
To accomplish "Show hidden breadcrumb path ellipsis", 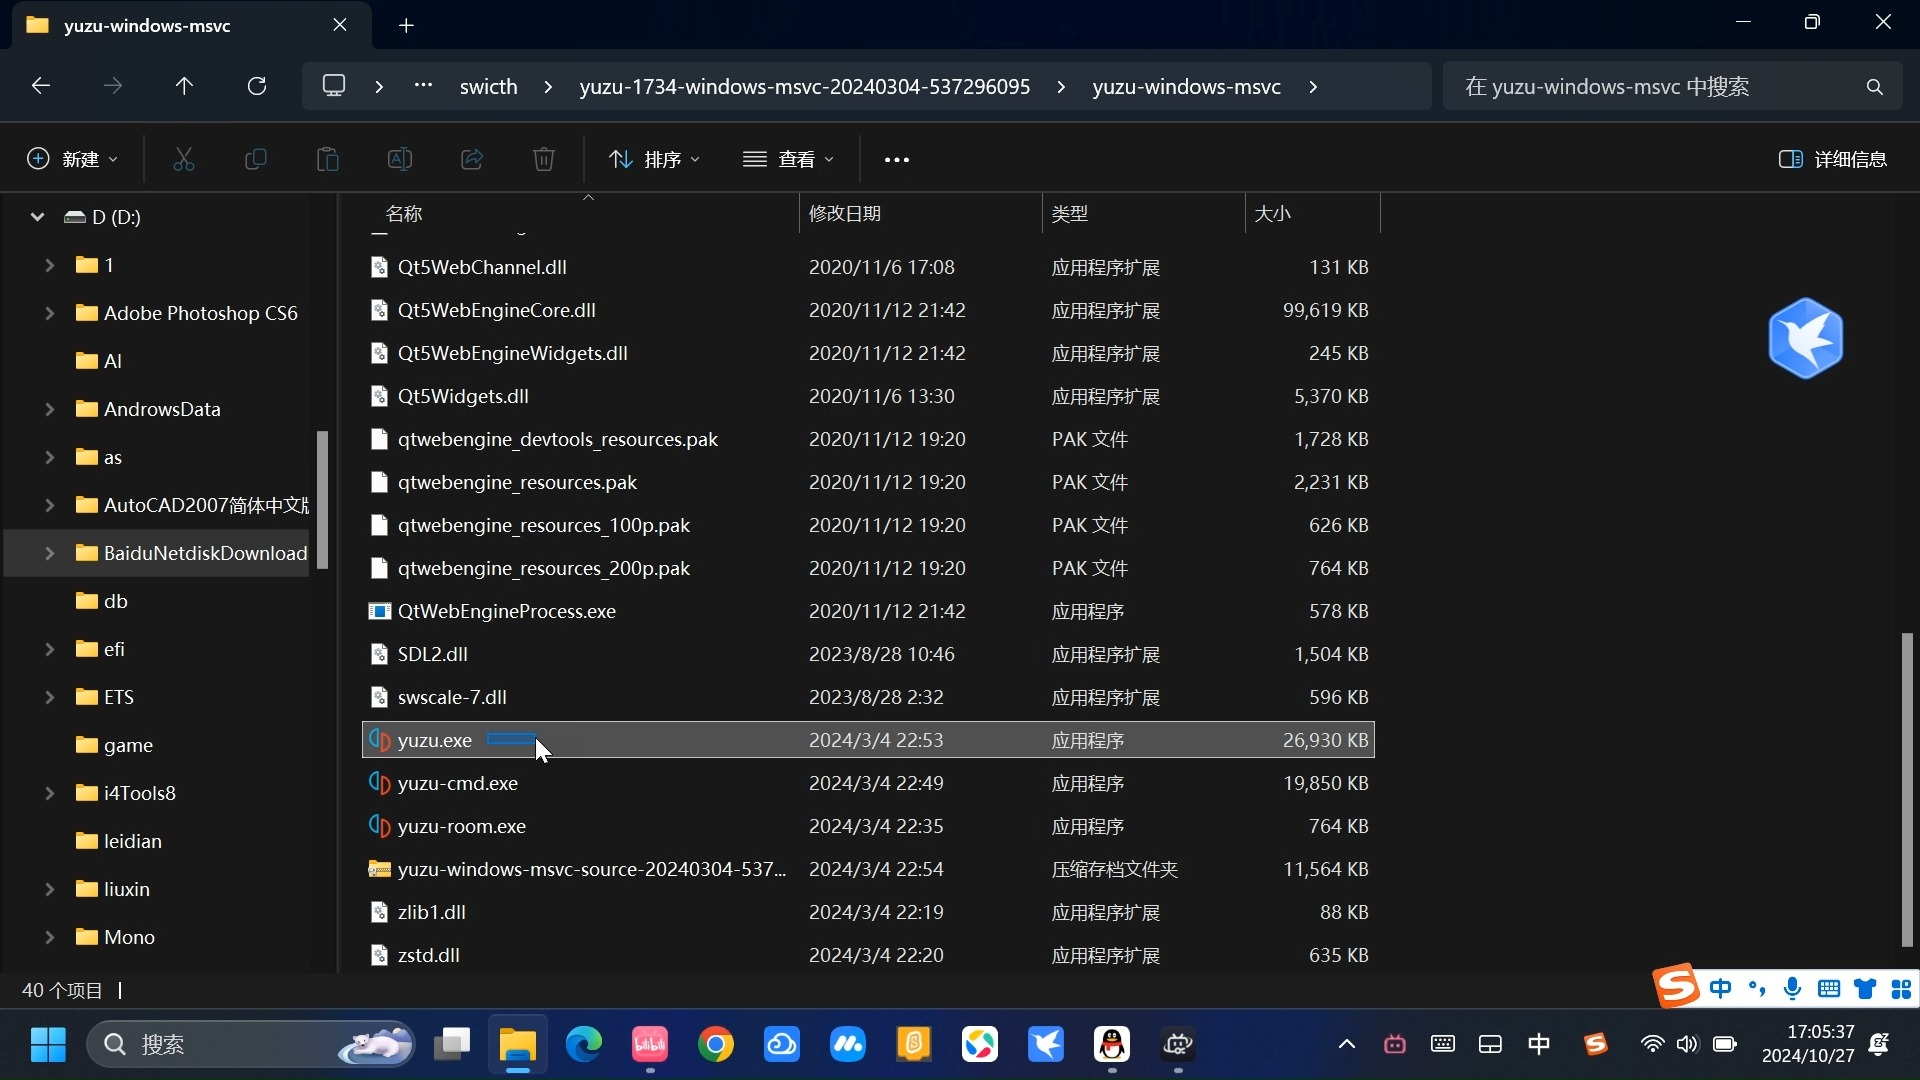I will pyautogui.click(x=424, y=86).
